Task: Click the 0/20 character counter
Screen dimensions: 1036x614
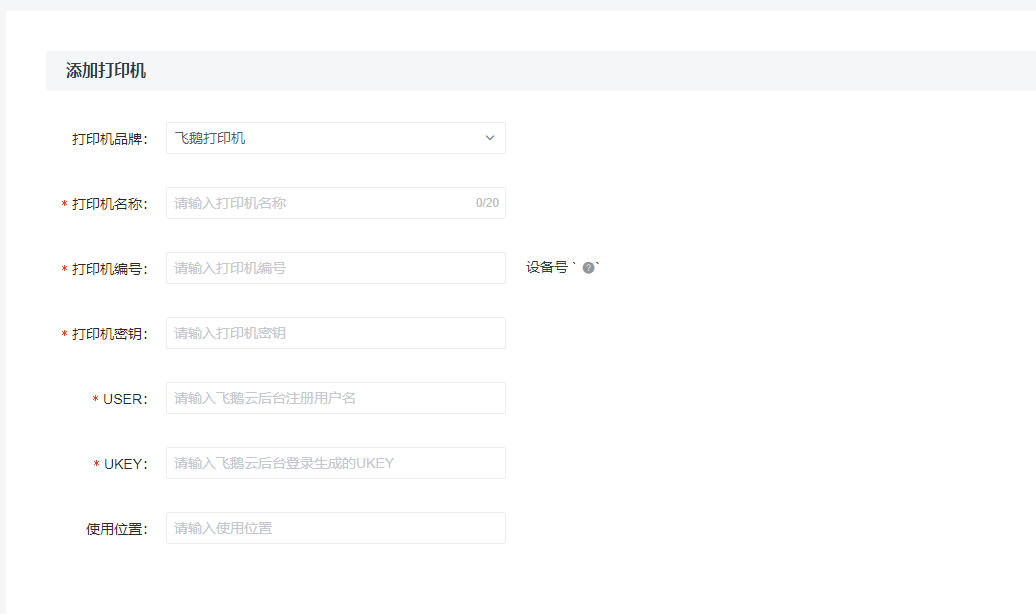Action: [487, 203]
